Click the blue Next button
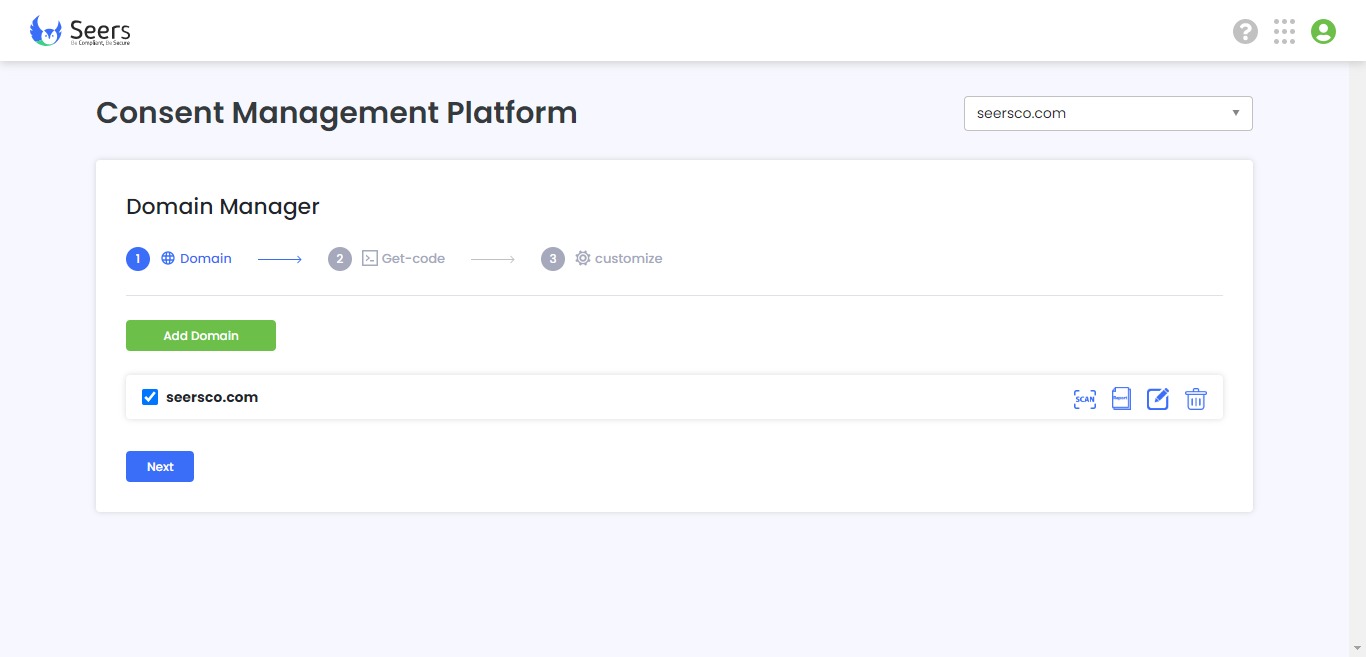 pos(160,467)
